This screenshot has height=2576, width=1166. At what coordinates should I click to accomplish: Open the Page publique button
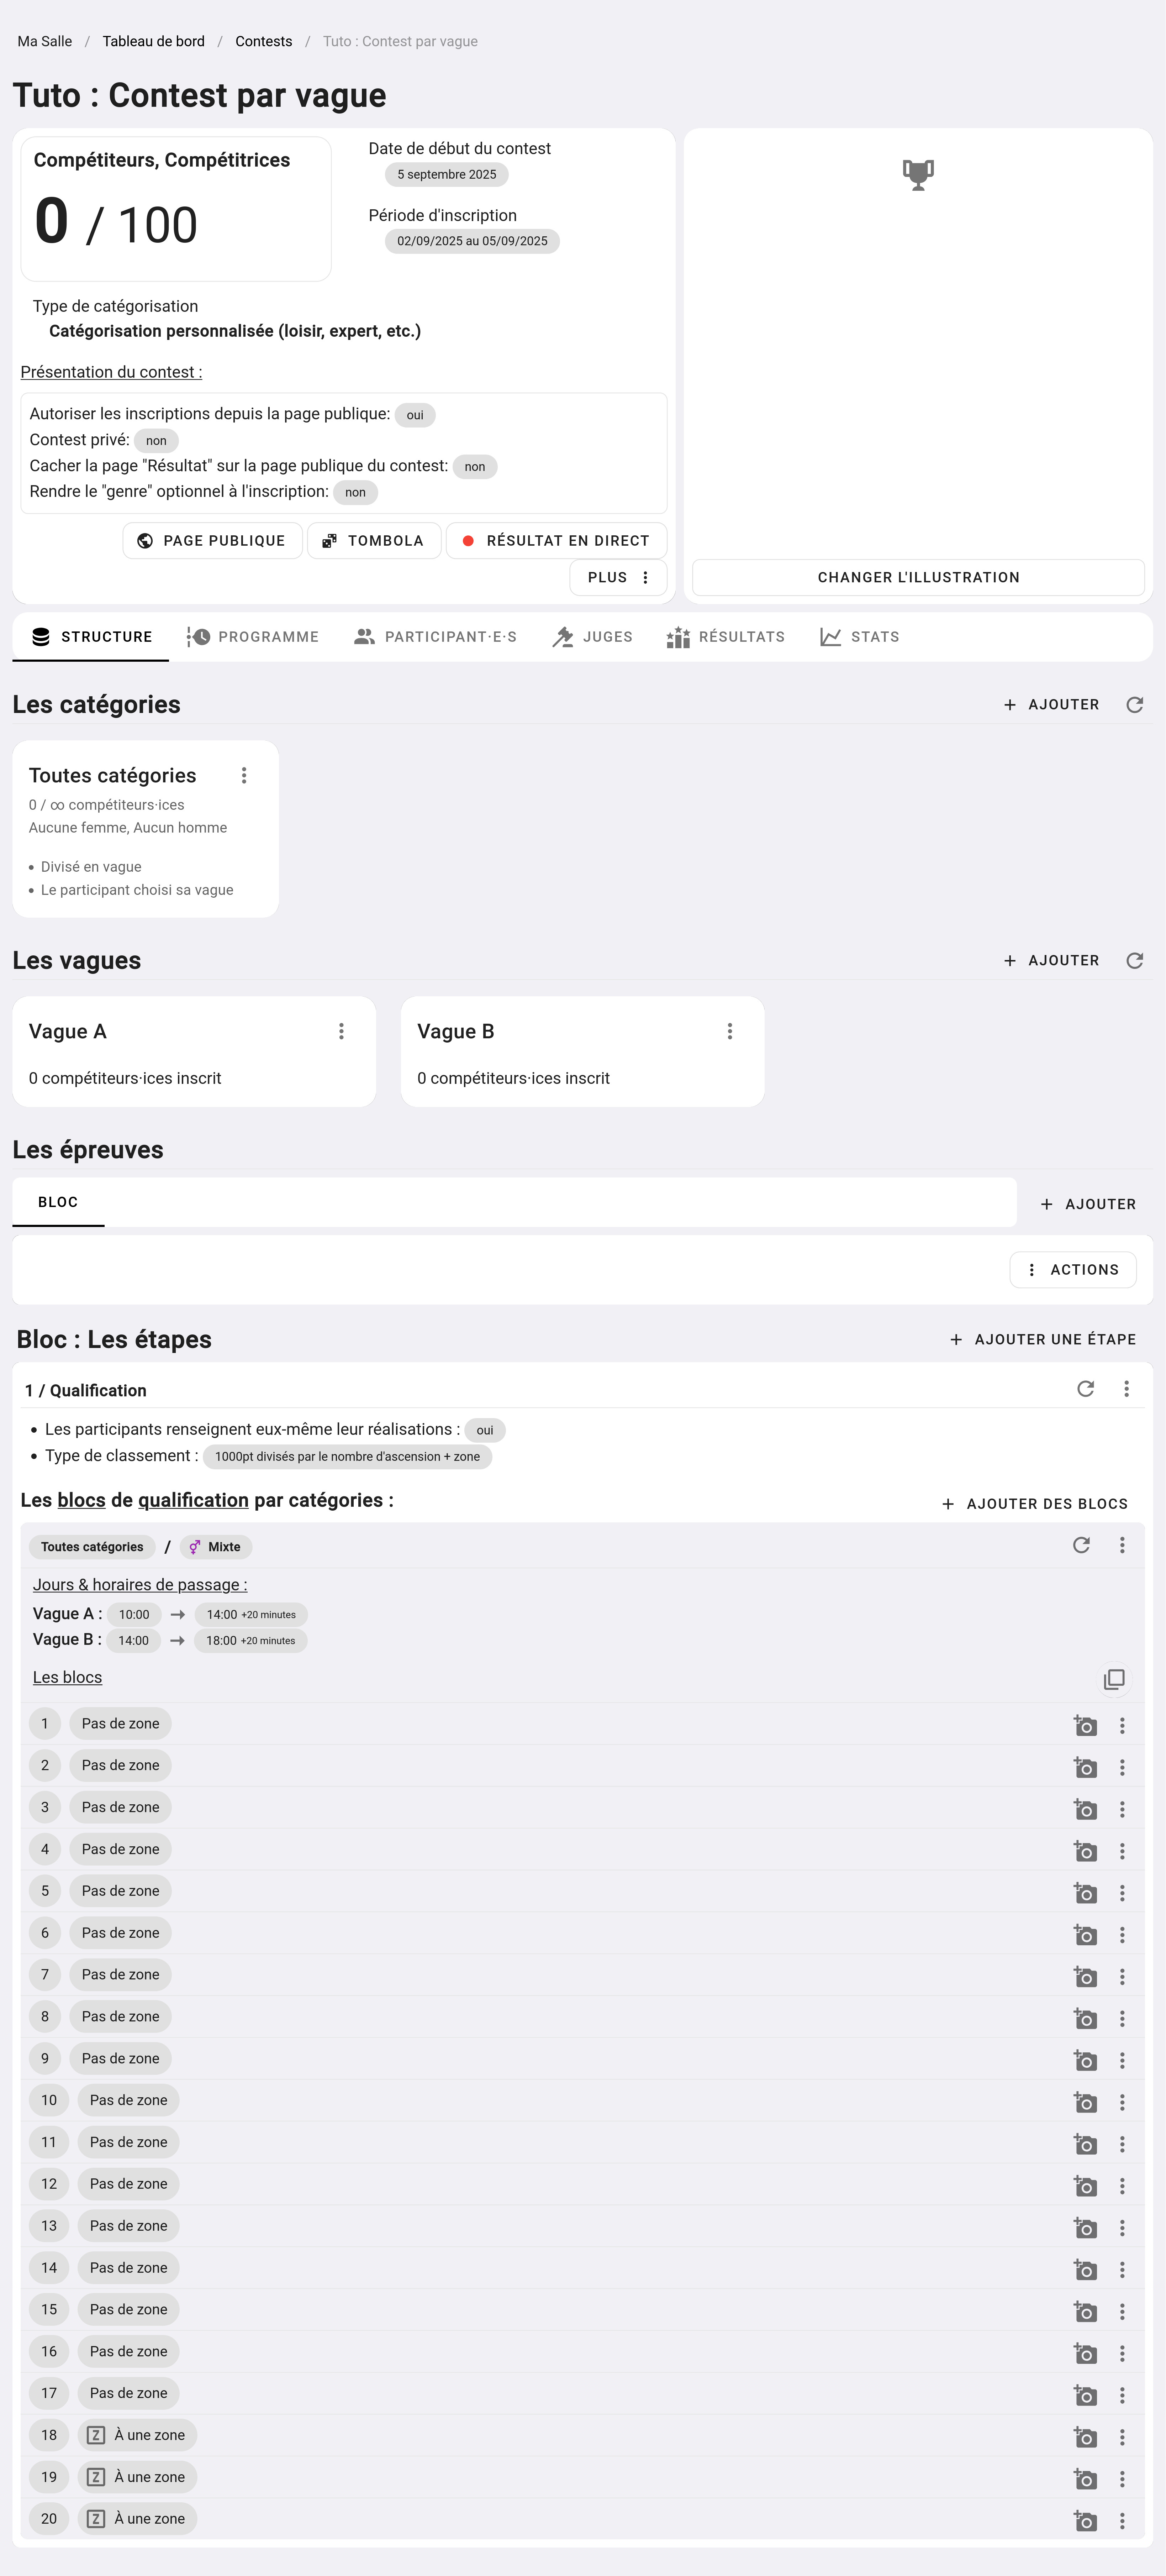[x=212, y=541]
